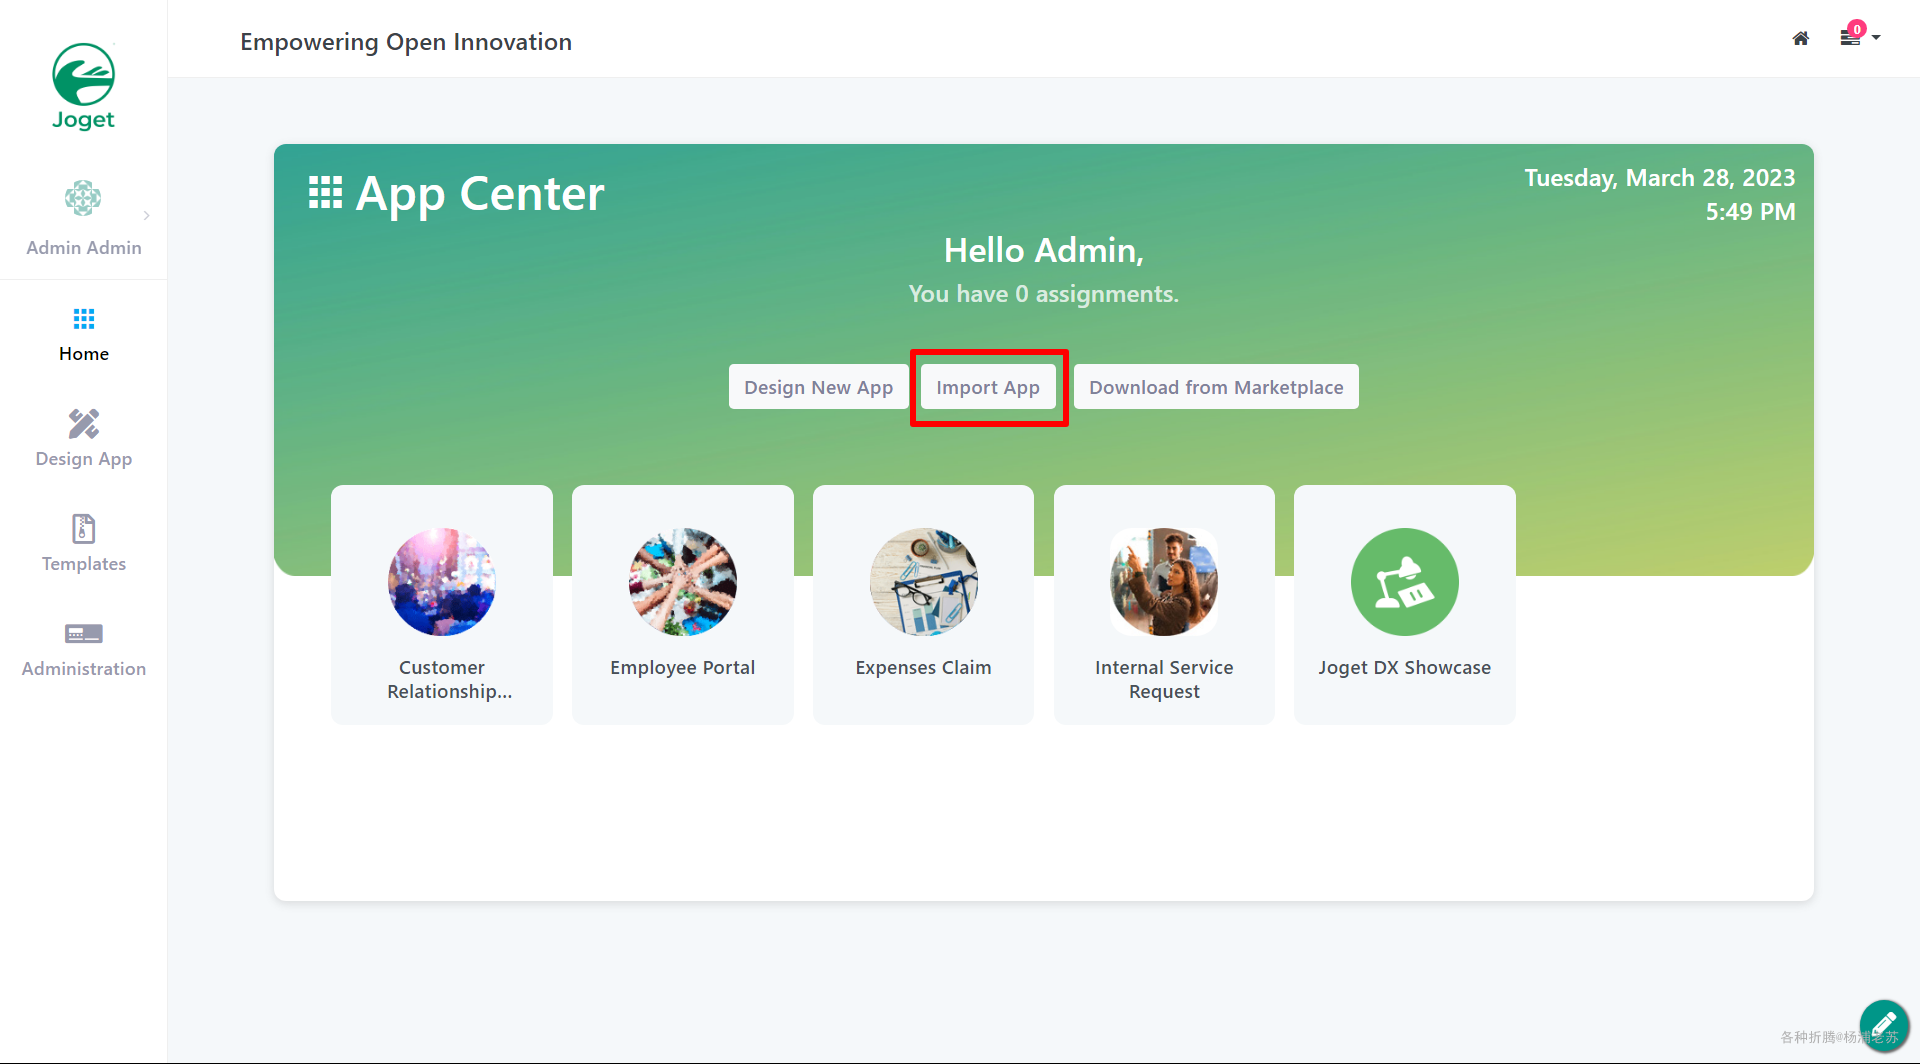The width and height of the screenshot is (1920, 1064).
Task: Expand the Admin Admin profile chevron
Action: point(147,215)
